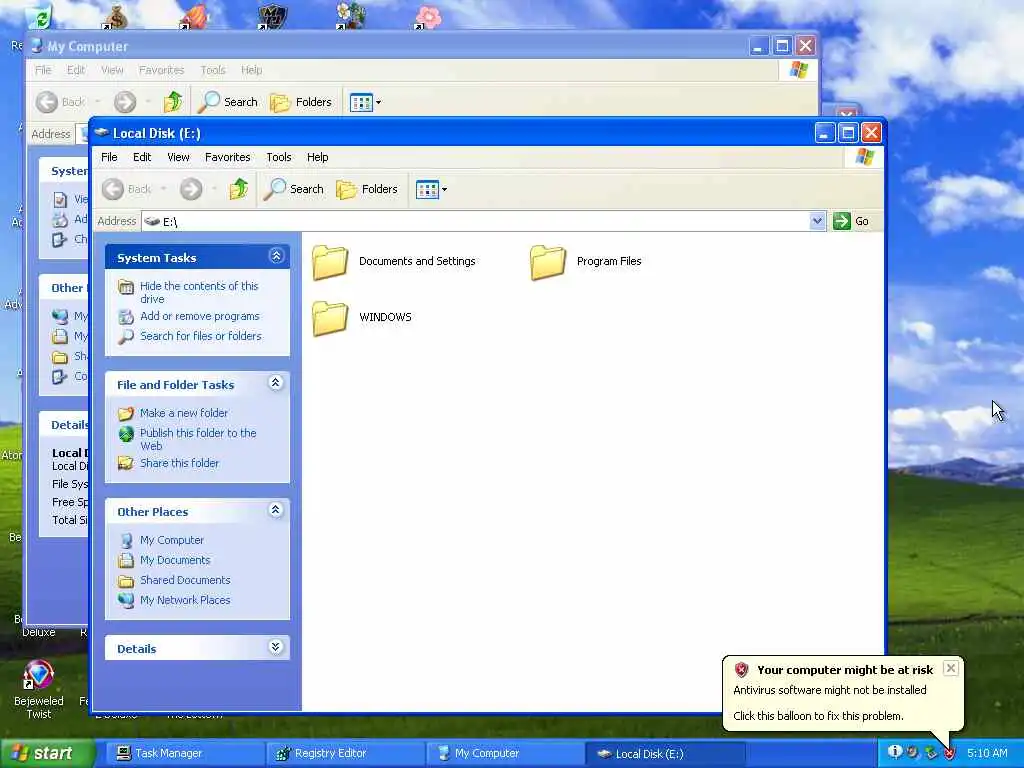Click the Up folder icon in Local Disk toolbar
1024x768 pixels.
238,189
